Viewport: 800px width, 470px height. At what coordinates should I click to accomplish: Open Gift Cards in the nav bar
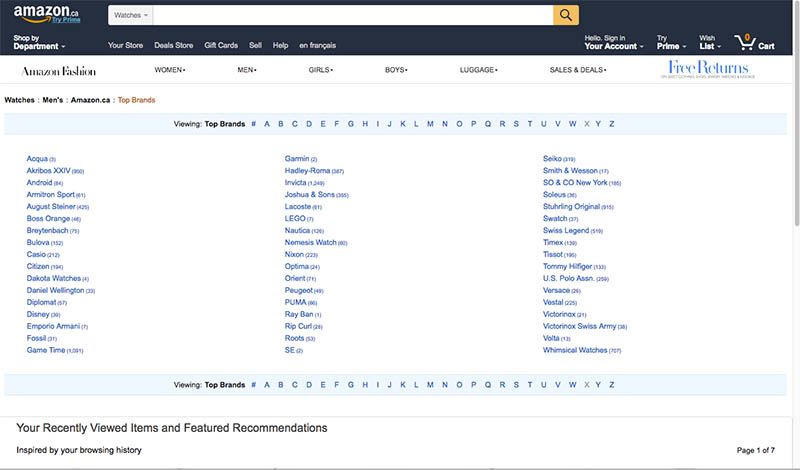coord(221,45)
